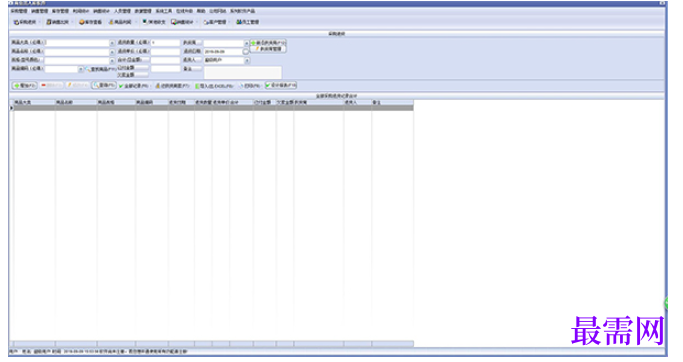
Task: Click the 进货数量 quantity input field
Action: (165, 43)
